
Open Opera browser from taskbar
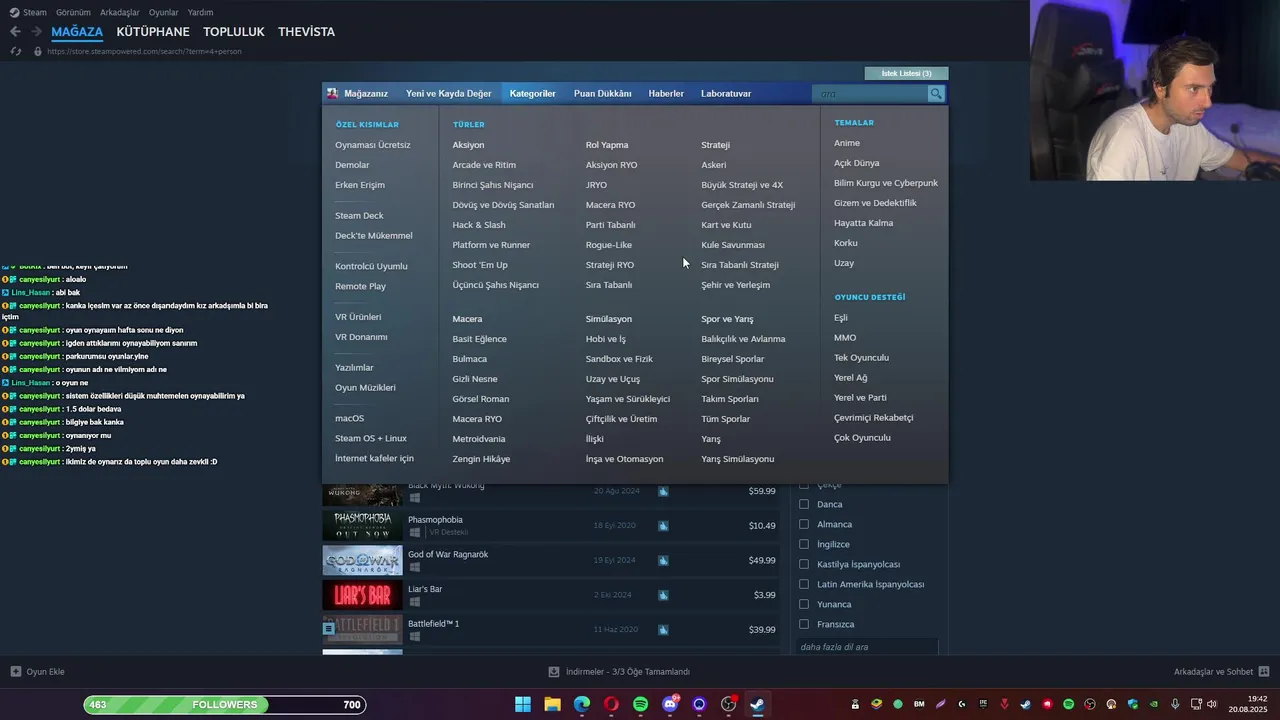[611, 704]
